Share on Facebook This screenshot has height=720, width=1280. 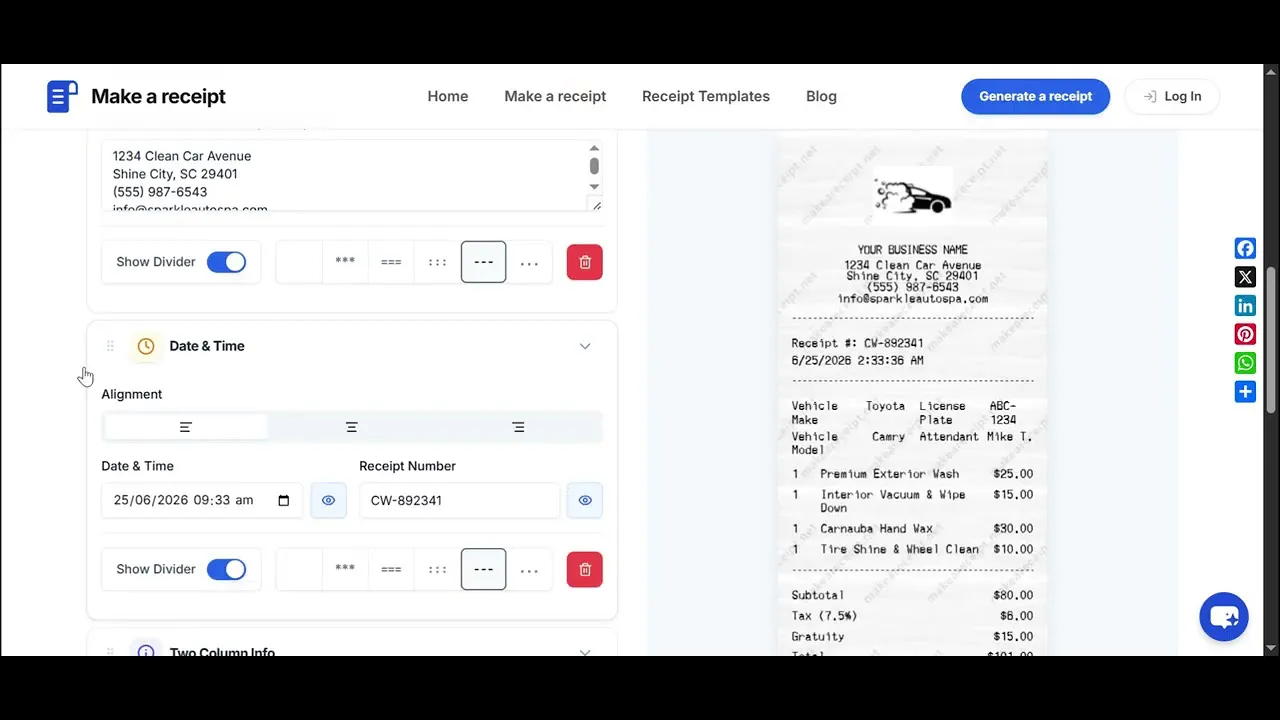pos(1245,248)
